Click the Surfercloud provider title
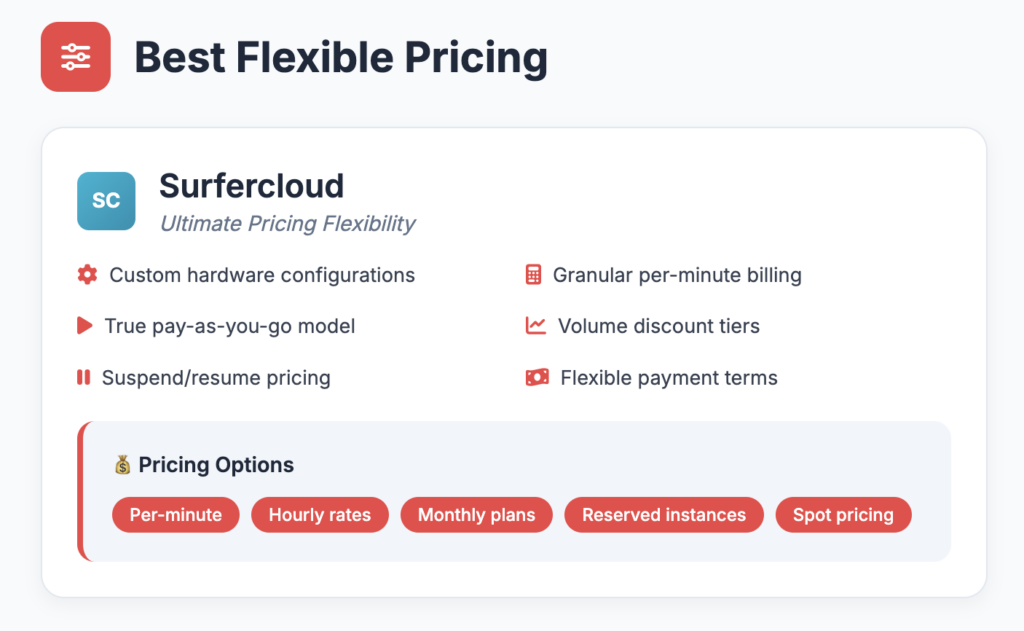The width and height of the screenshot is (1024, 631). [x=251, y=186]
